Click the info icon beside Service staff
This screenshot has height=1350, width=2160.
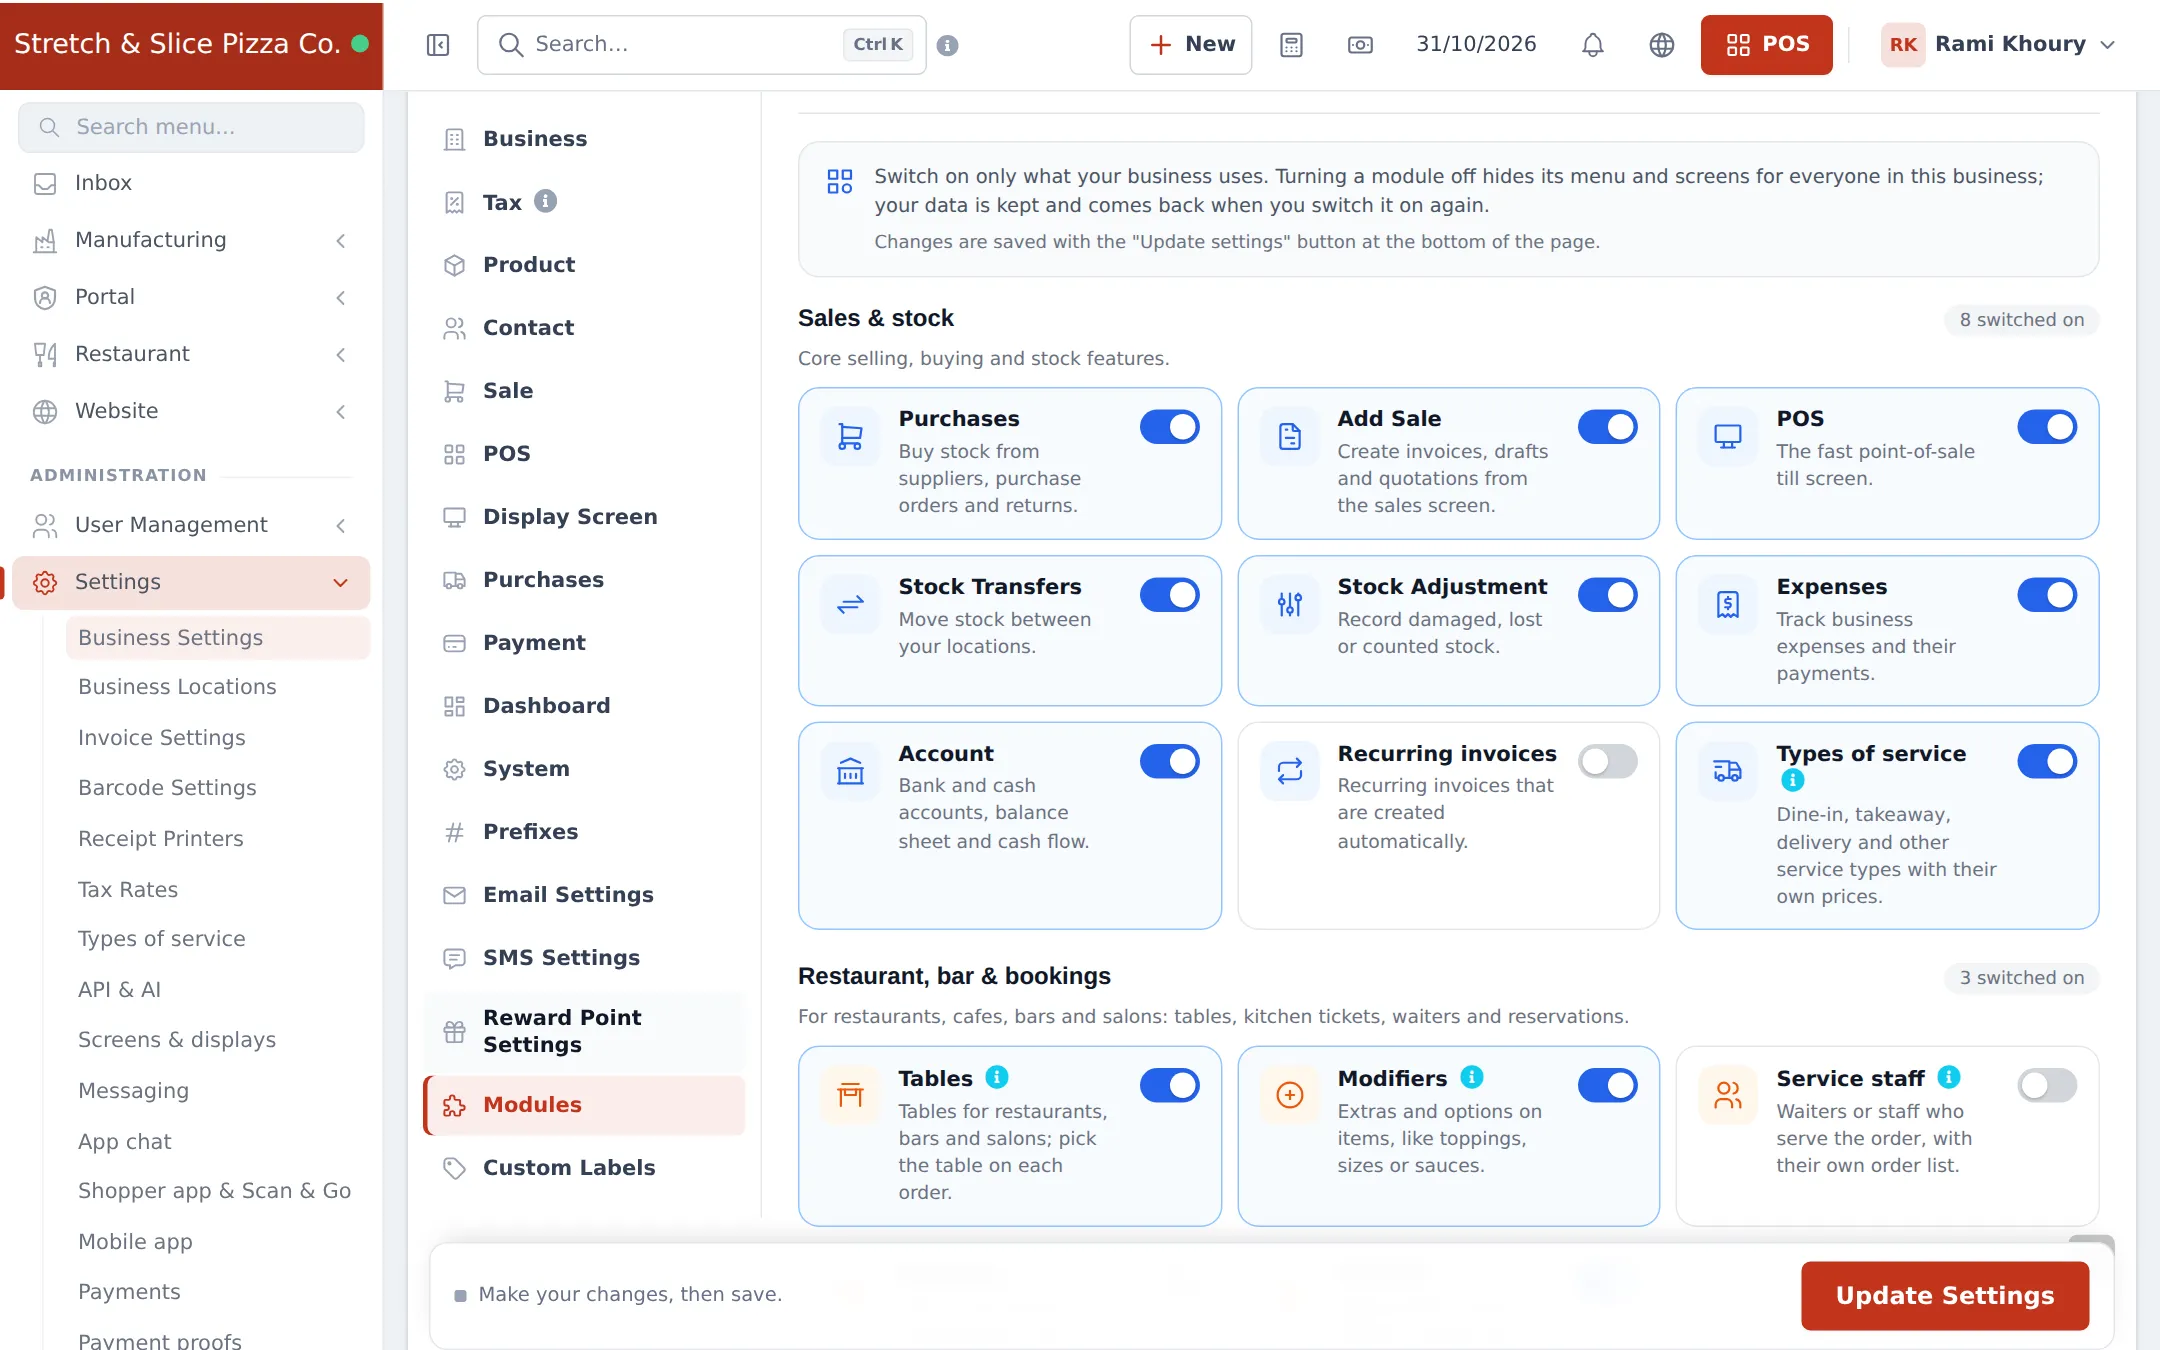[1949, 1077]
